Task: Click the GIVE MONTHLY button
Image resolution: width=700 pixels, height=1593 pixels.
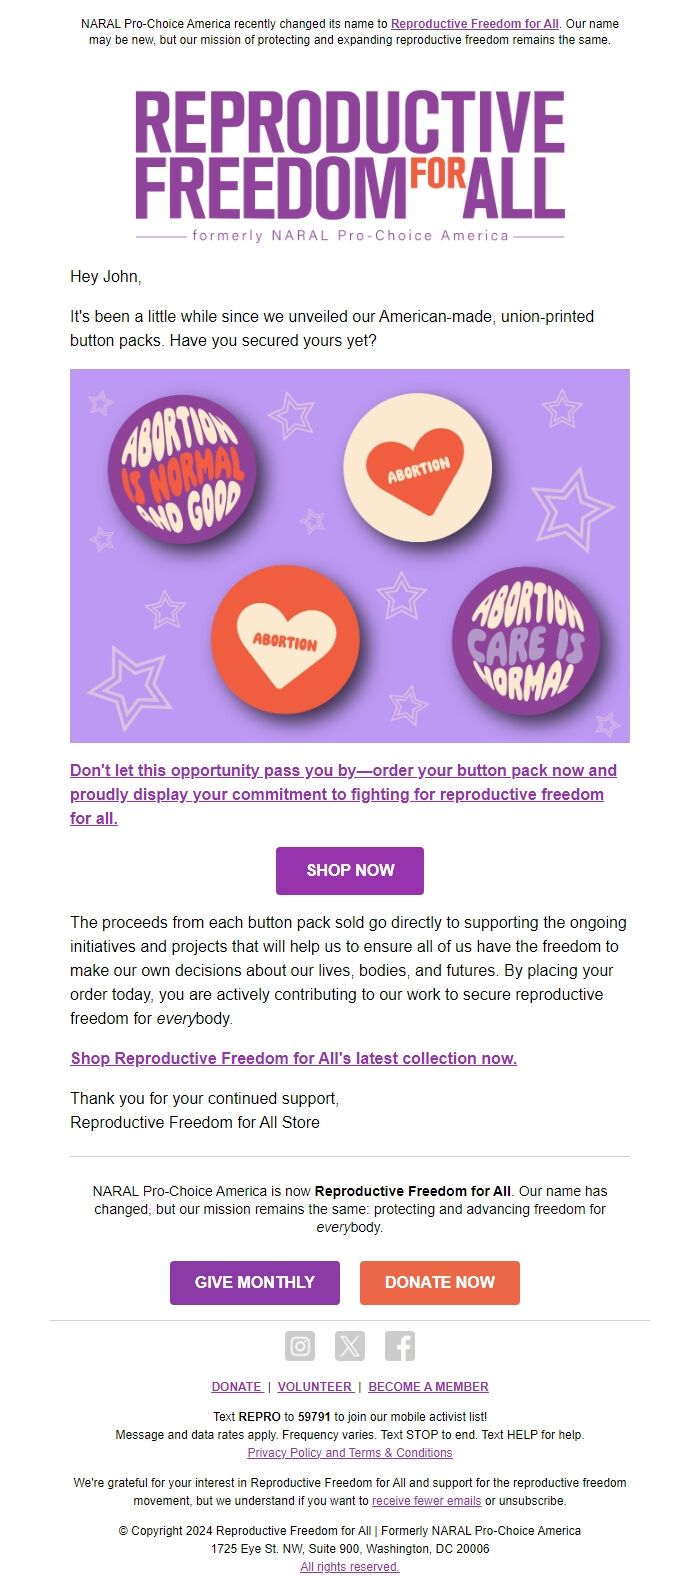Action: click(255, 1282)
